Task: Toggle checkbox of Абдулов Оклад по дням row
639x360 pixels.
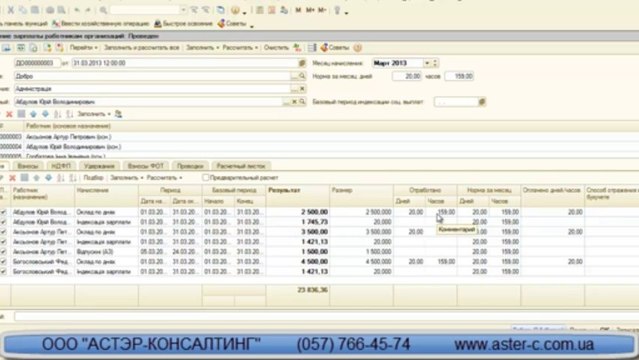Action: [3, 212]
